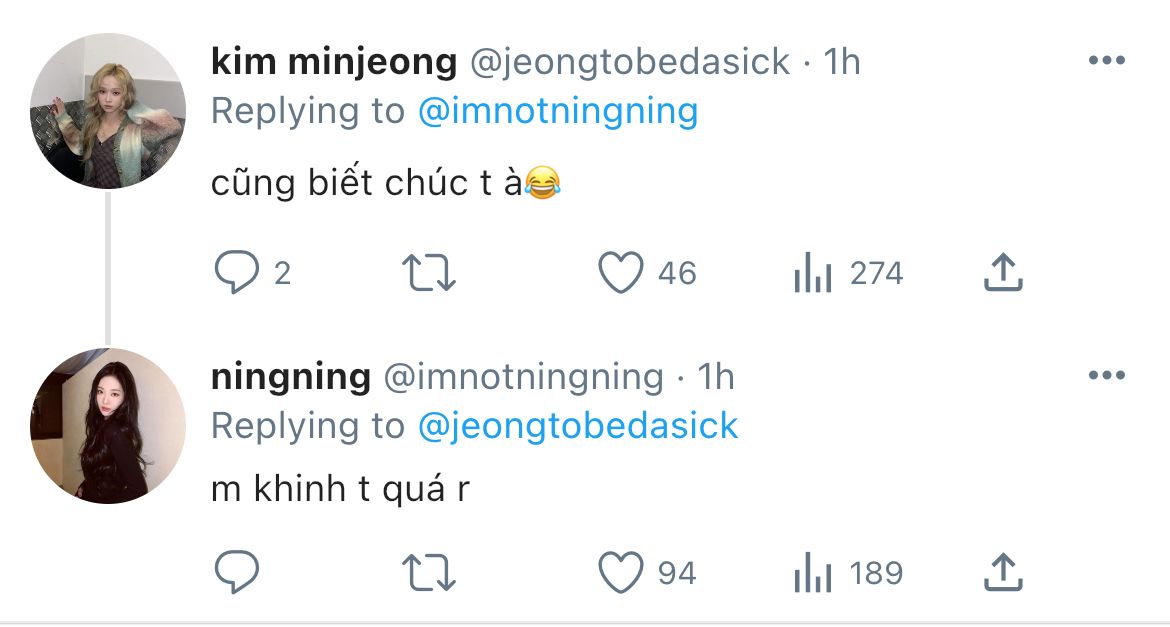1170x627 pixels.
Task: Open kim minjeong's profile picture
Action: 108,111
